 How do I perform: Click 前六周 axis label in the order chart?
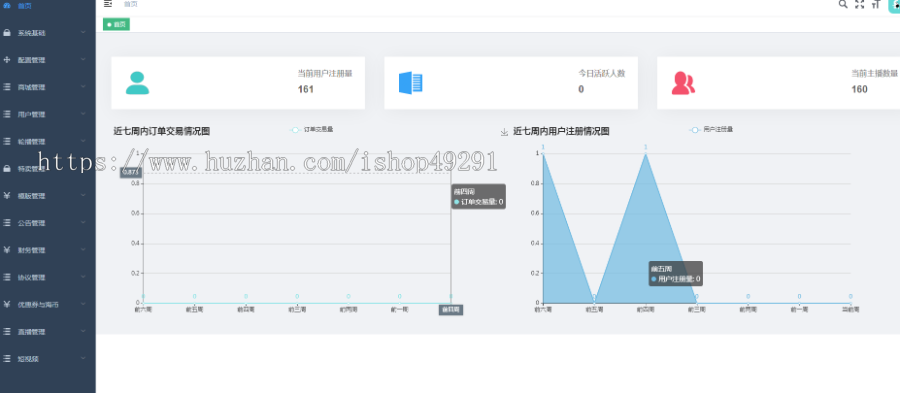point(143,310)
